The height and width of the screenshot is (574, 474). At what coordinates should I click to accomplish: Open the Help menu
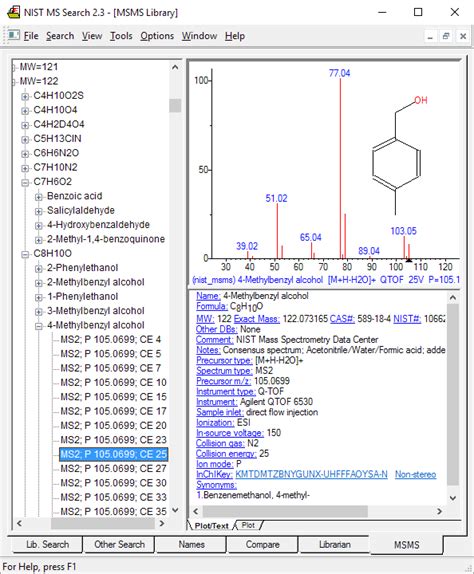pos(235,36)
